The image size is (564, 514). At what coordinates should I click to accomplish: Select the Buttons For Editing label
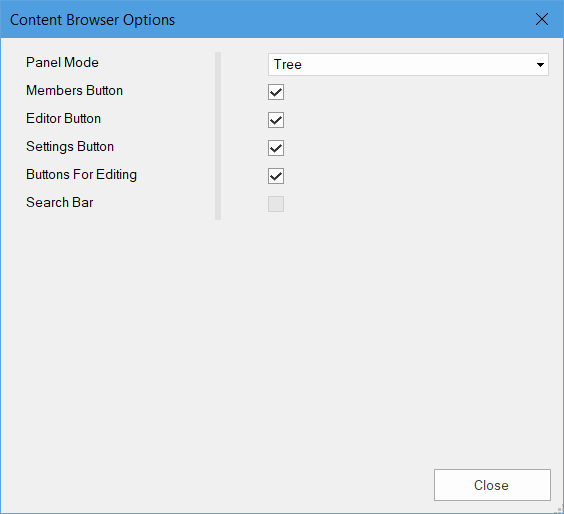point(81,175)
